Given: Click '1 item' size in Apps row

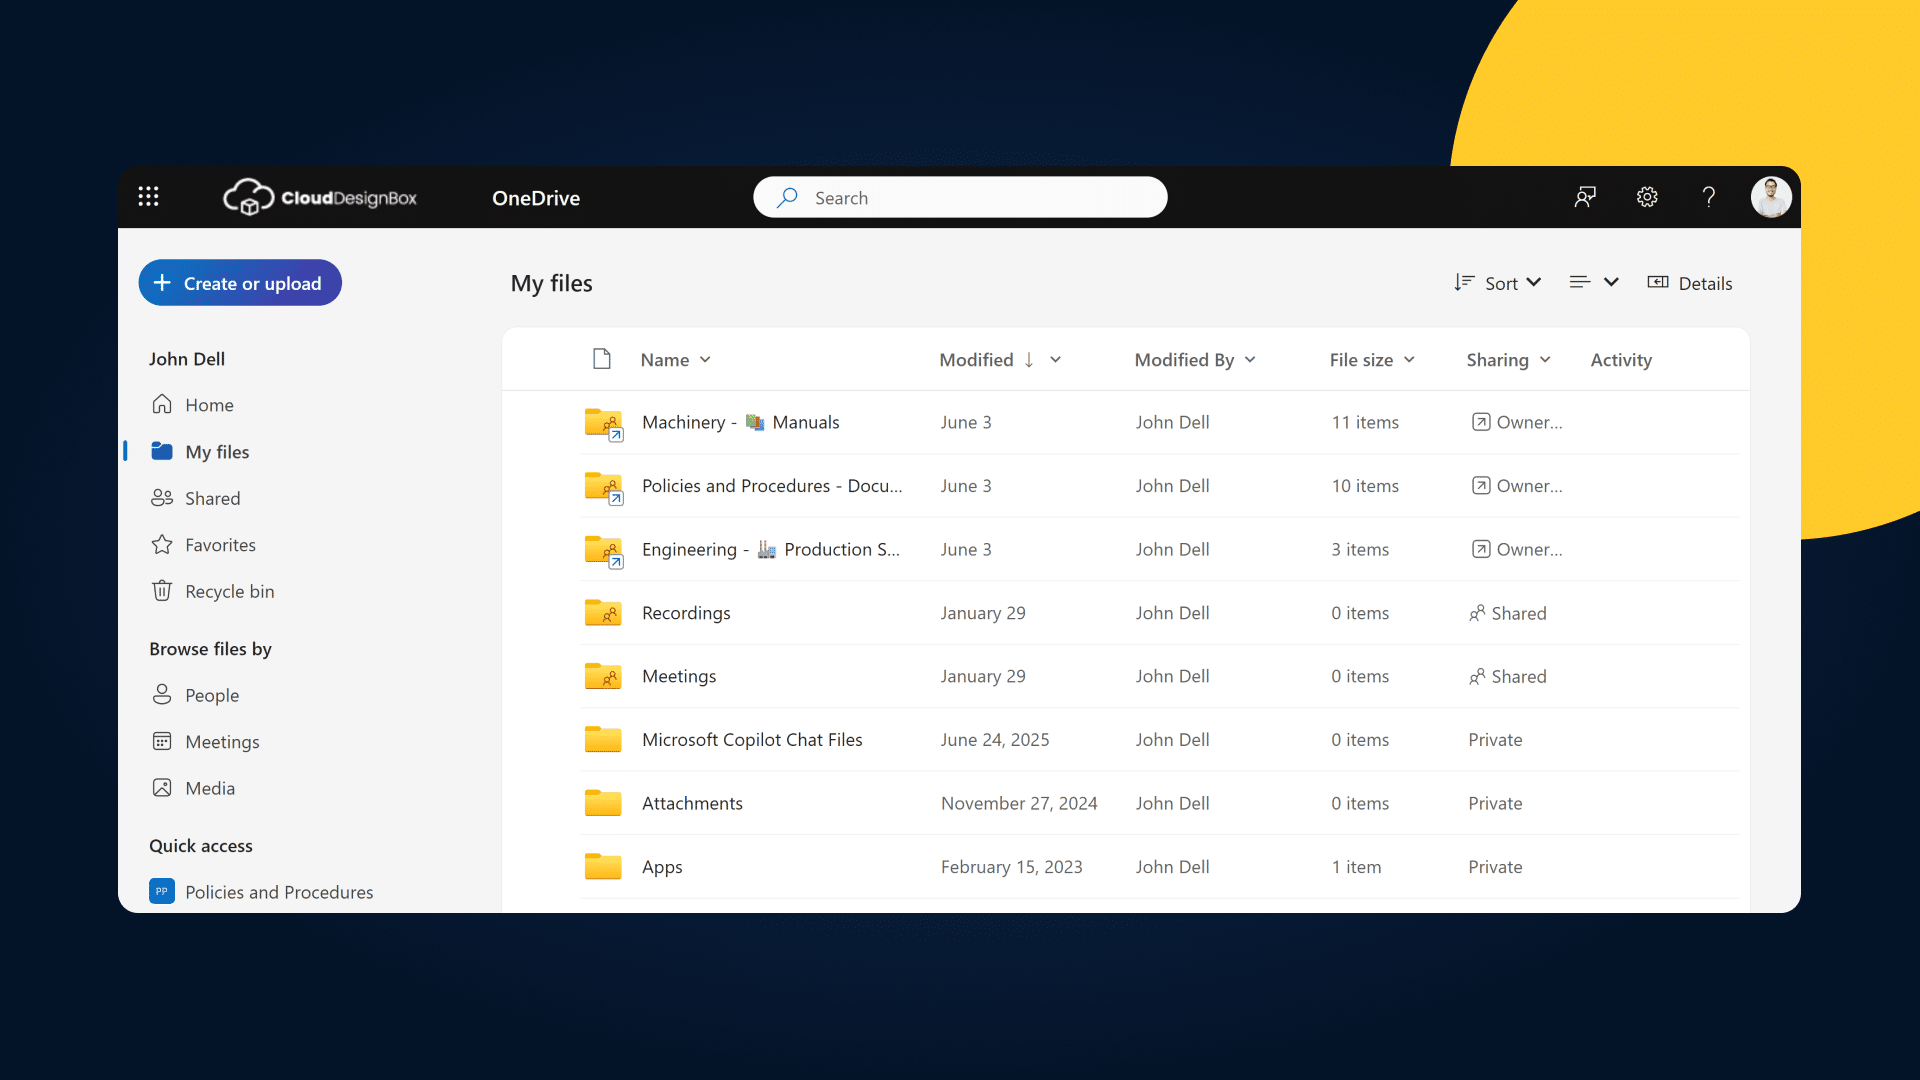Looking at the screenshot, I should click(1356, 867).
